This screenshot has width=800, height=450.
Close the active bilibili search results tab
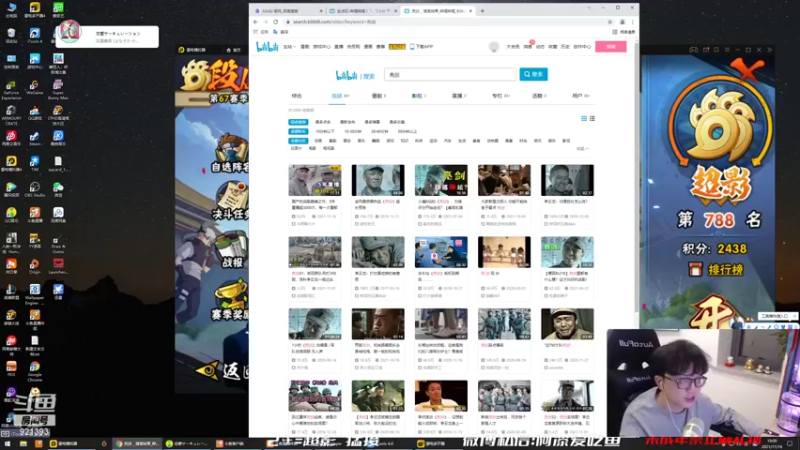point(470,11)
